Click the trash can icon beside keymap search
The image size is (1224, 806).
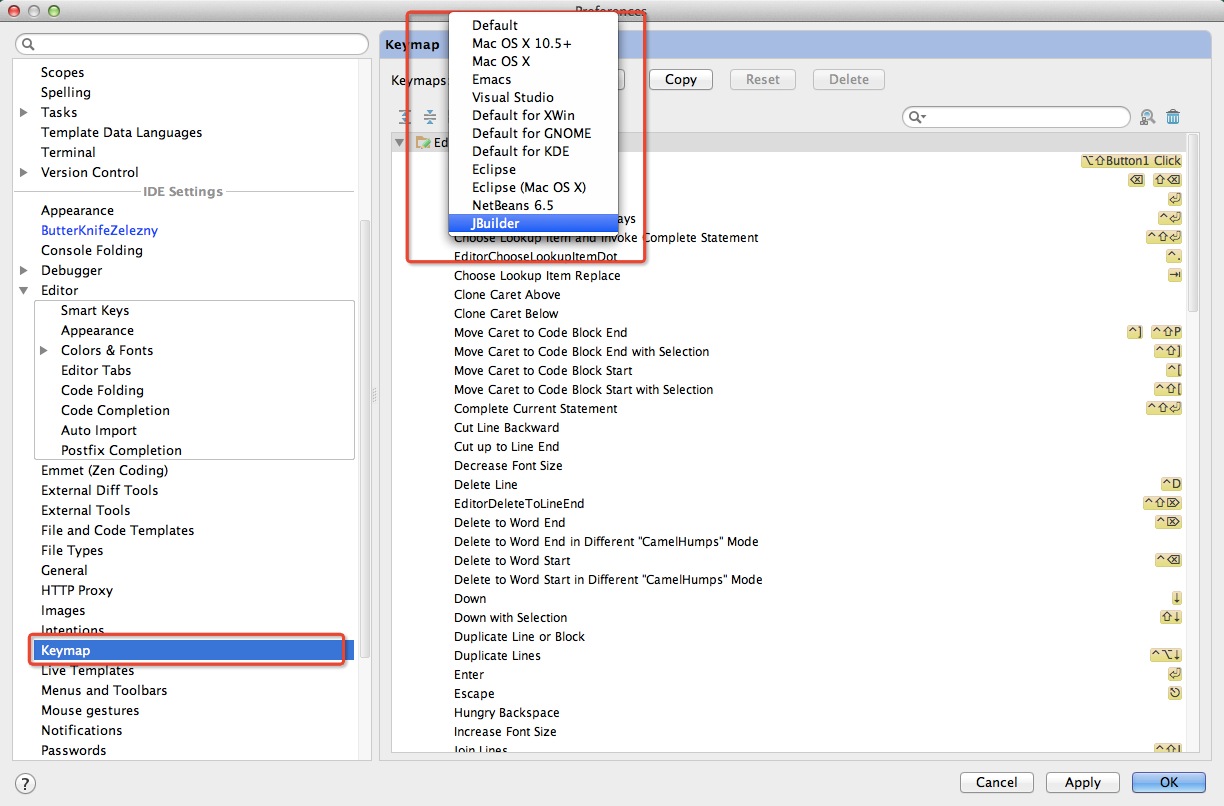pos(1173,117)
